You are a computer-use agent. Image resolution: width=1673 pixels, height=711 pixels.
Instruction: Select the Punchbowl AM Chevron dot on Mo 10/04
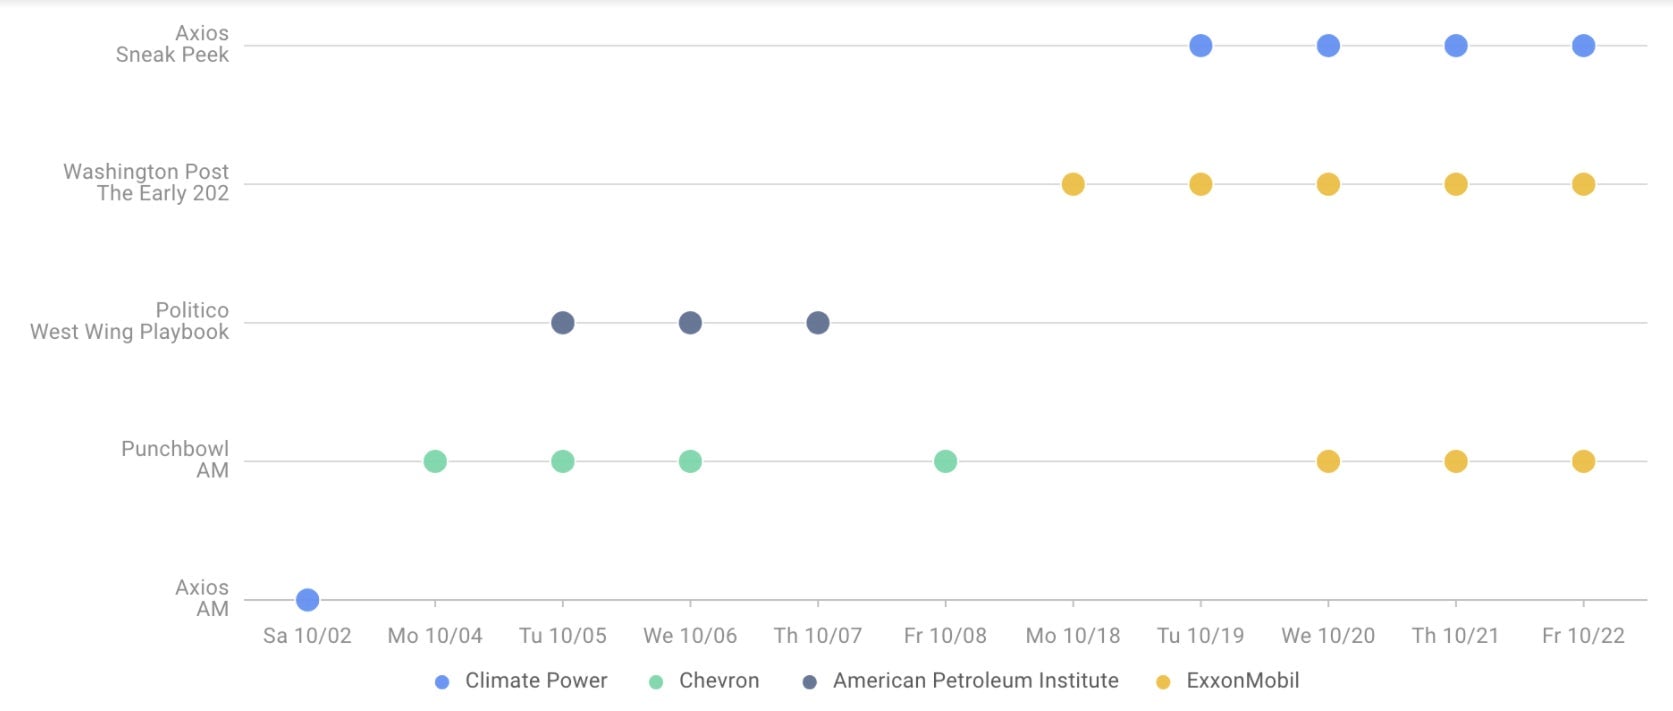coord(435,461)
